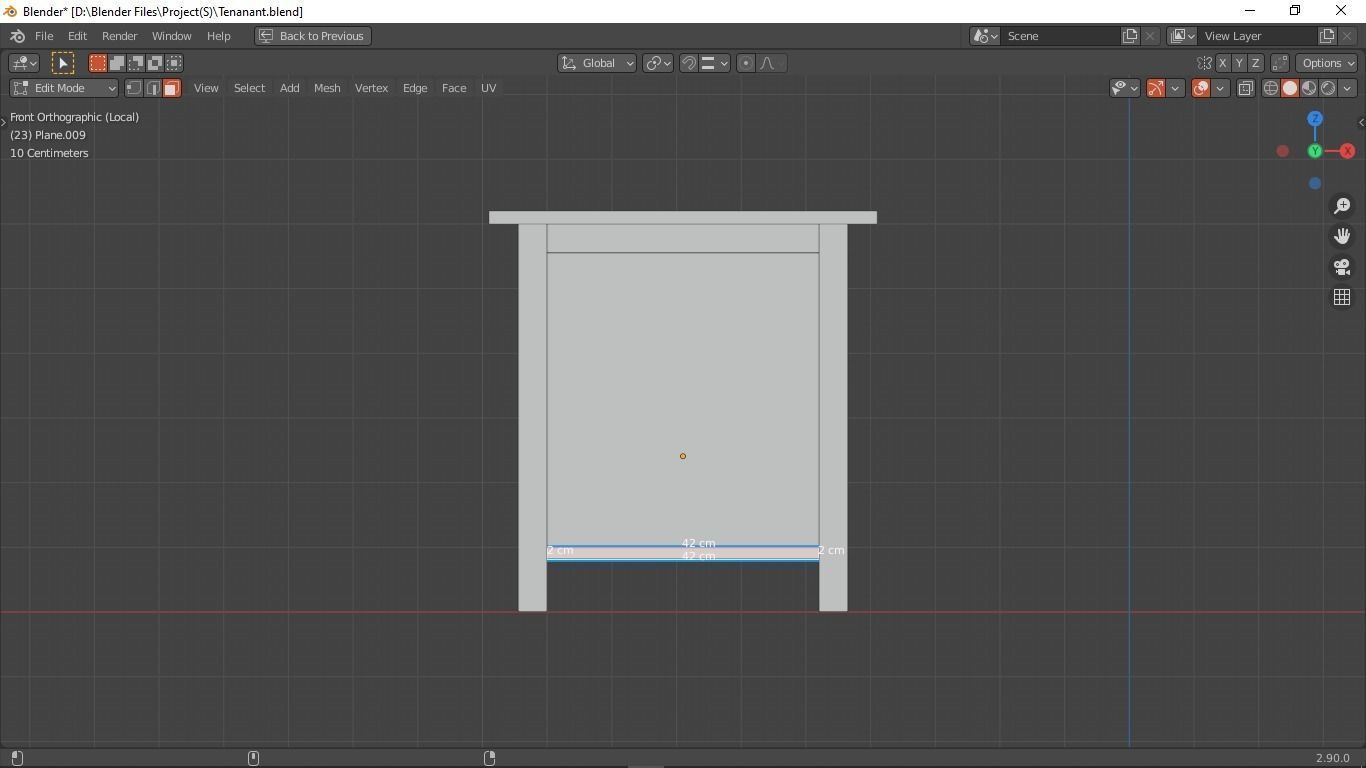Toggle auto merge vertices icon
The height and width of the screenshot is (768, 1366).
1280,63
